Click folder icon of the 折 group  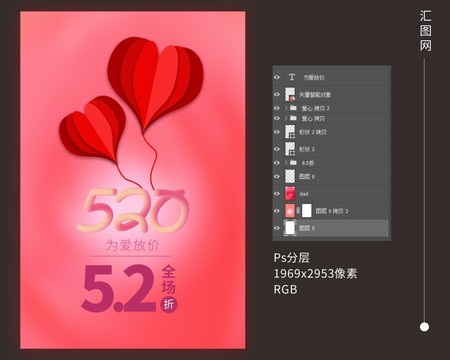click(x=293, y=162)
